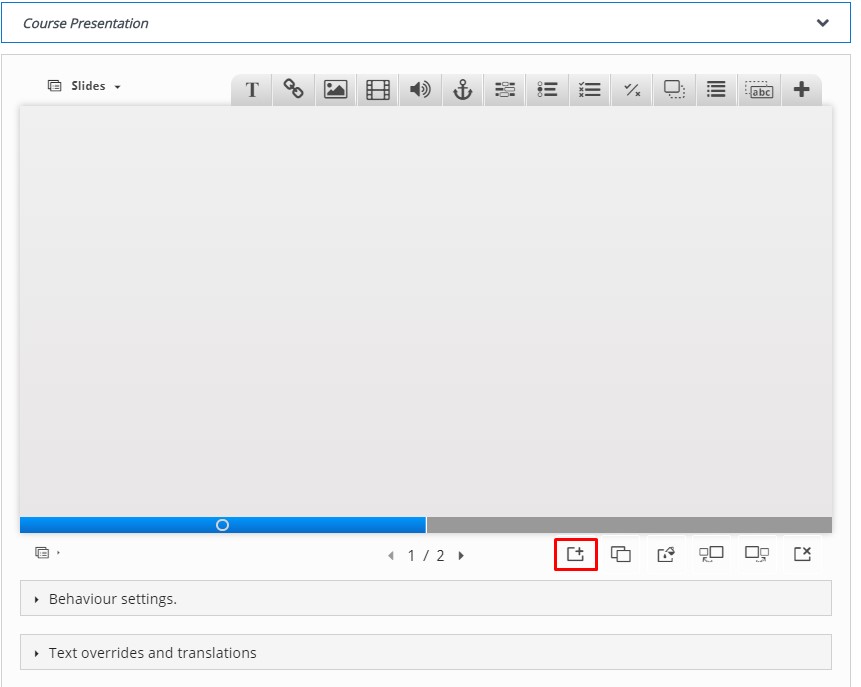Click the gray second slide progress segment
This screenshot has width=861, height=687.
[x=629, y=525]
